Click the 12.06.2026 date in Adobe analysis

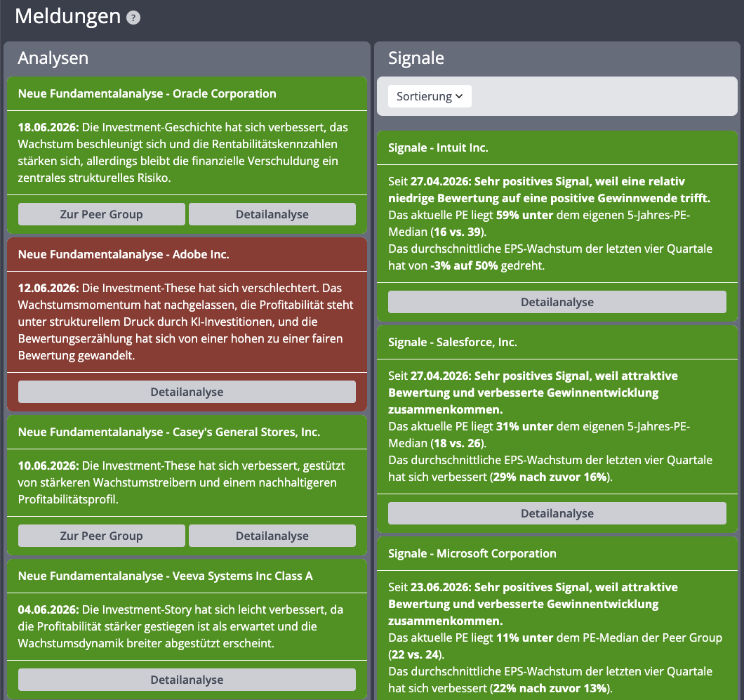[48, 288]
